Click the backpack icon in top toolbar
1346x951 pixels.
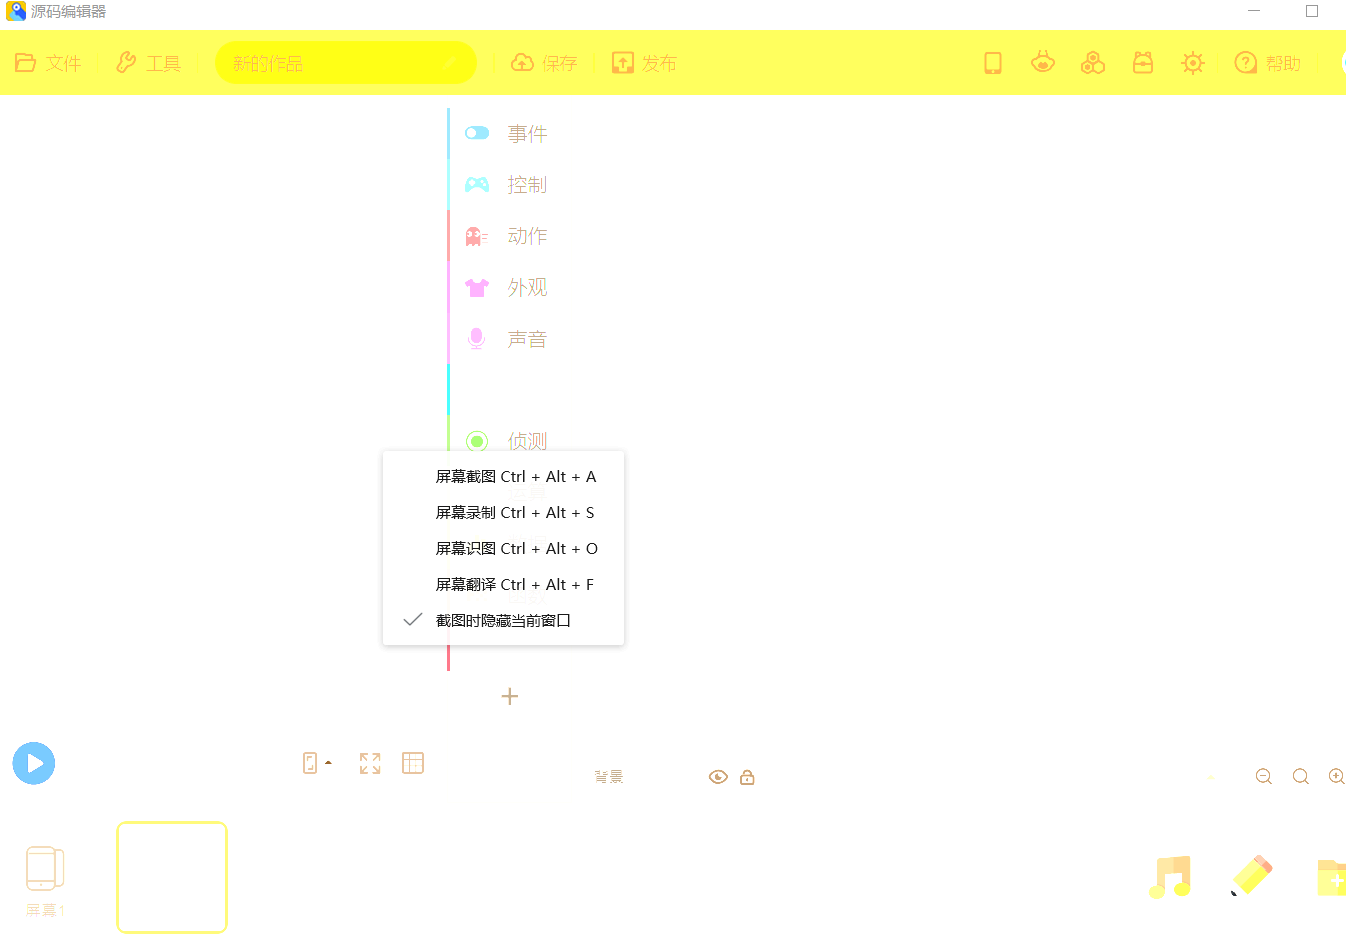point(1143,63)
